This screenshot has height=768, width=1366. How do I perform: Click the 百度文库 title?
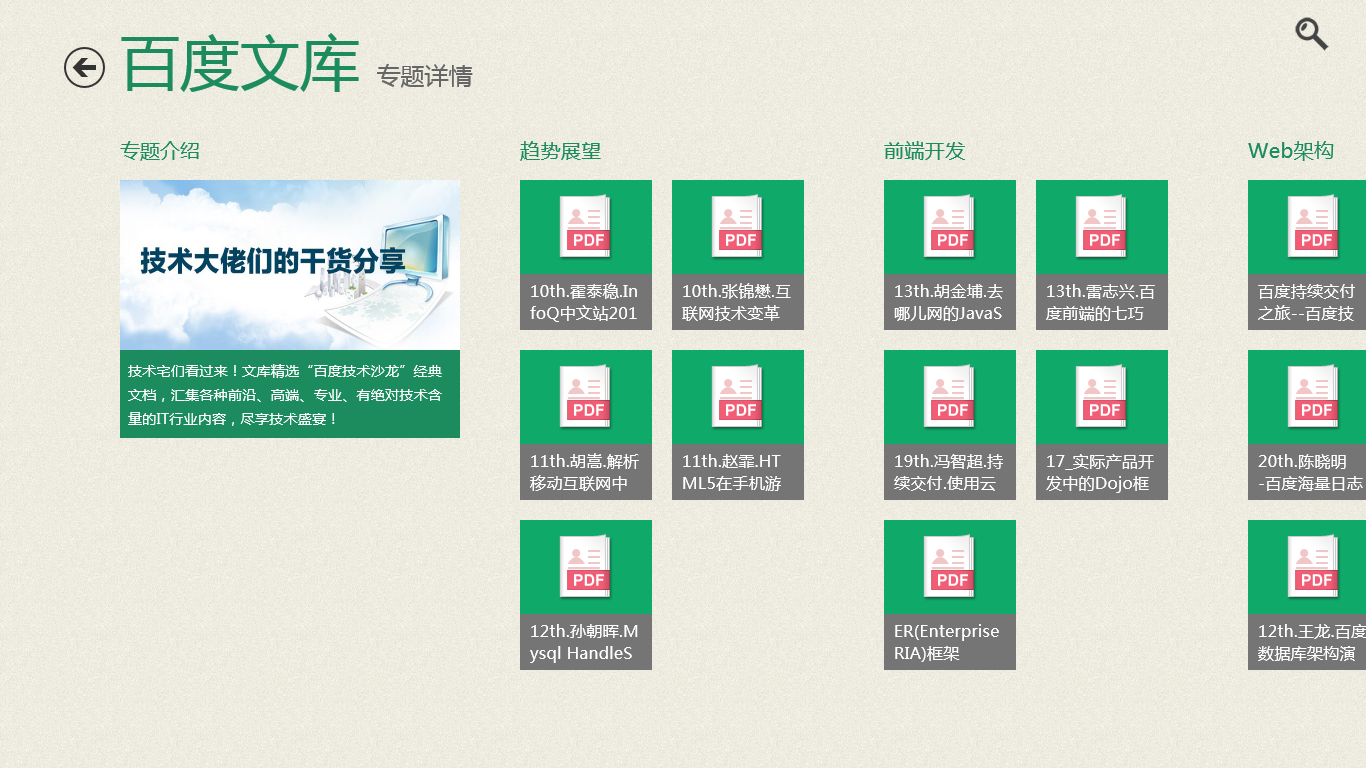(240, 66)
